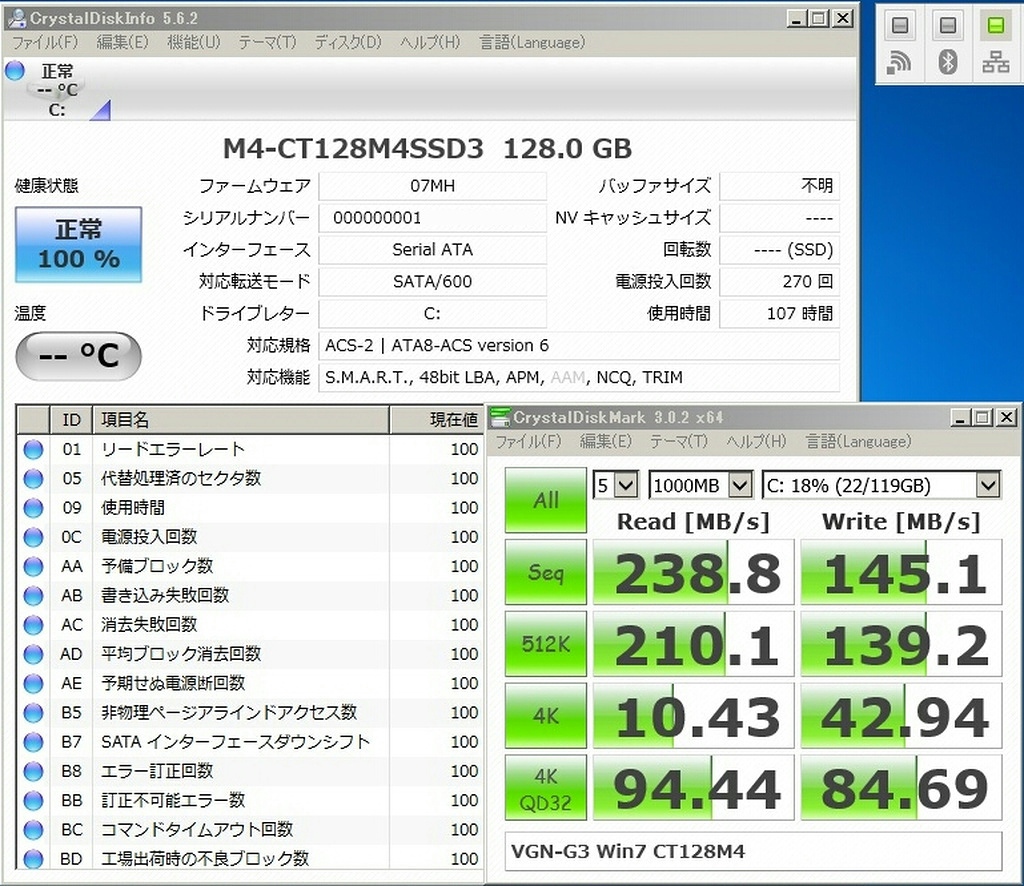
Task: Click status circle for SATA インターフェースダウンシフト row
Action: (x=33, y=742)
